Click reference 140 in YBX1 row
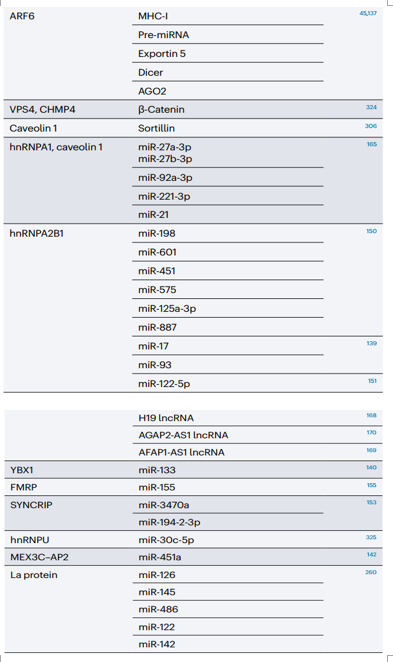The height and width of the screenshot is (662, 393). point(371,467)
